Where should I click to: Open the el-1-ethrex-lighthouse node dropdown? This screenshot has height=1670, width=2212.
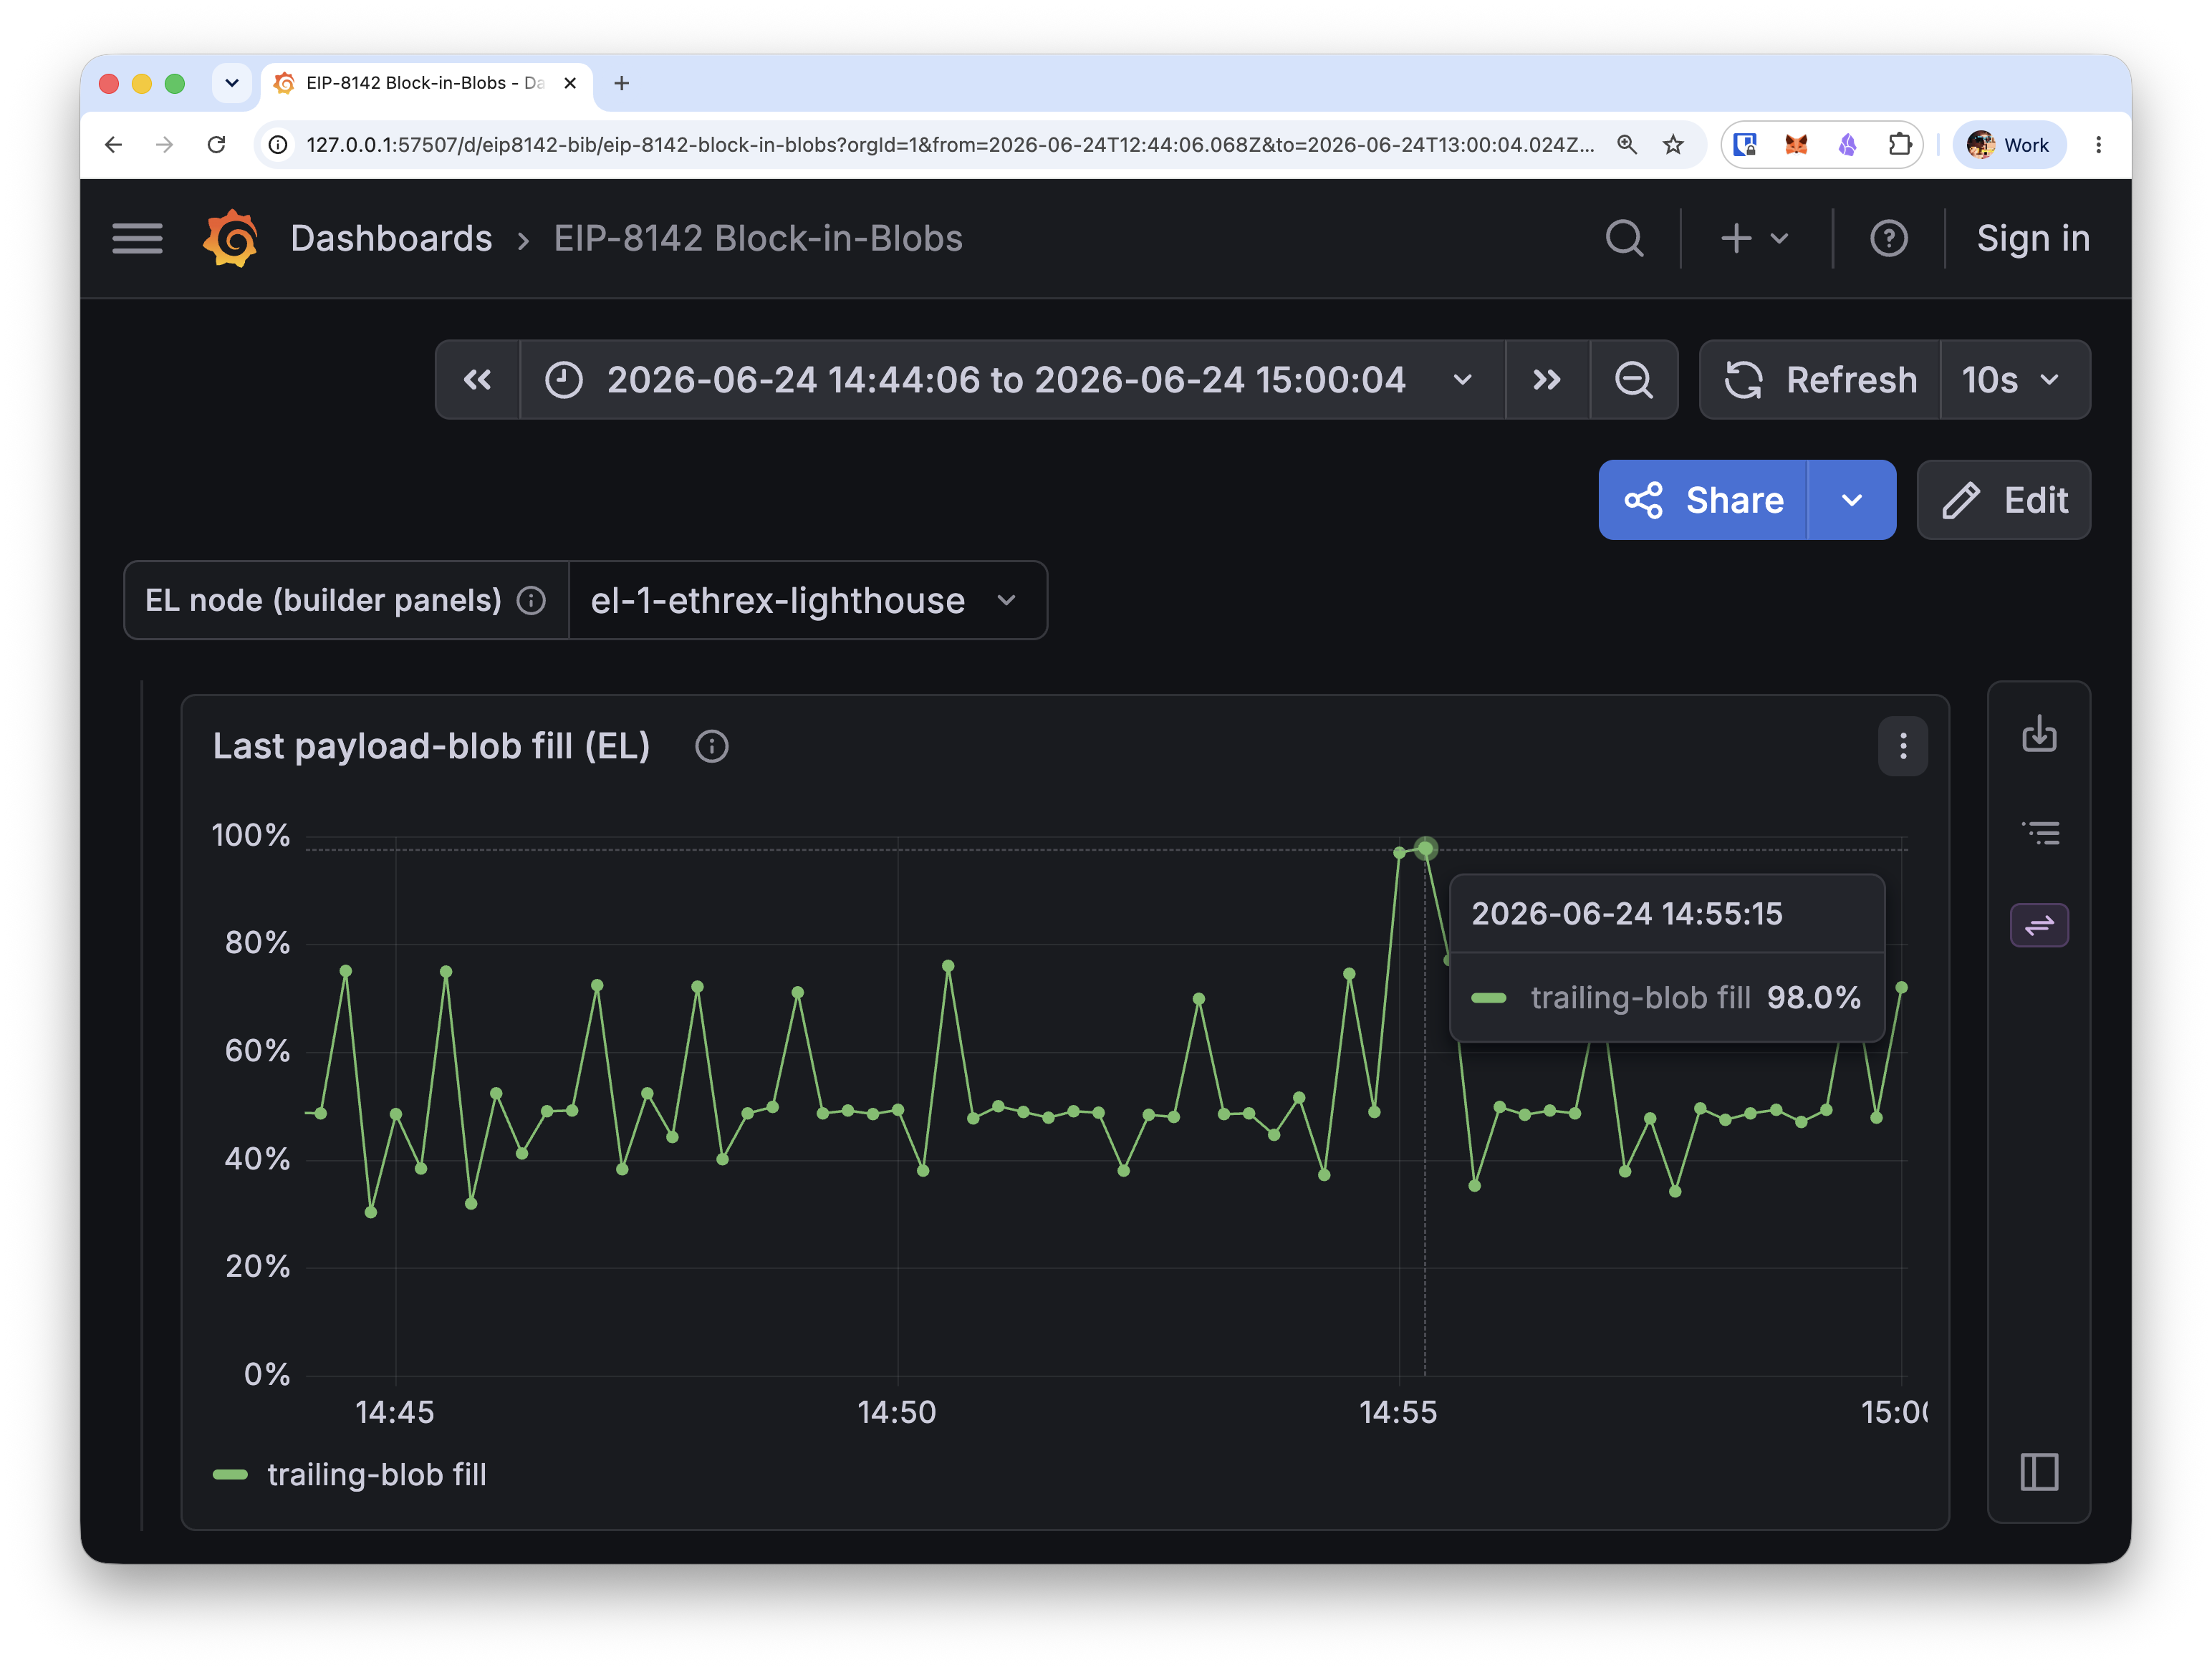pyautogui.click(x=807, y=600)
